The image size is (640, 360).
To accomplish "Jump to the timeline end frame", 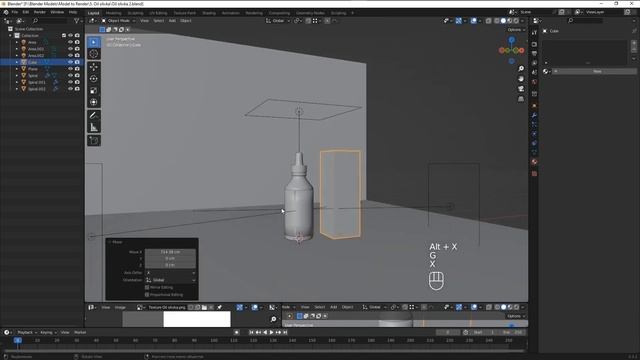I will pyautogui.click(x=285, y=333).
